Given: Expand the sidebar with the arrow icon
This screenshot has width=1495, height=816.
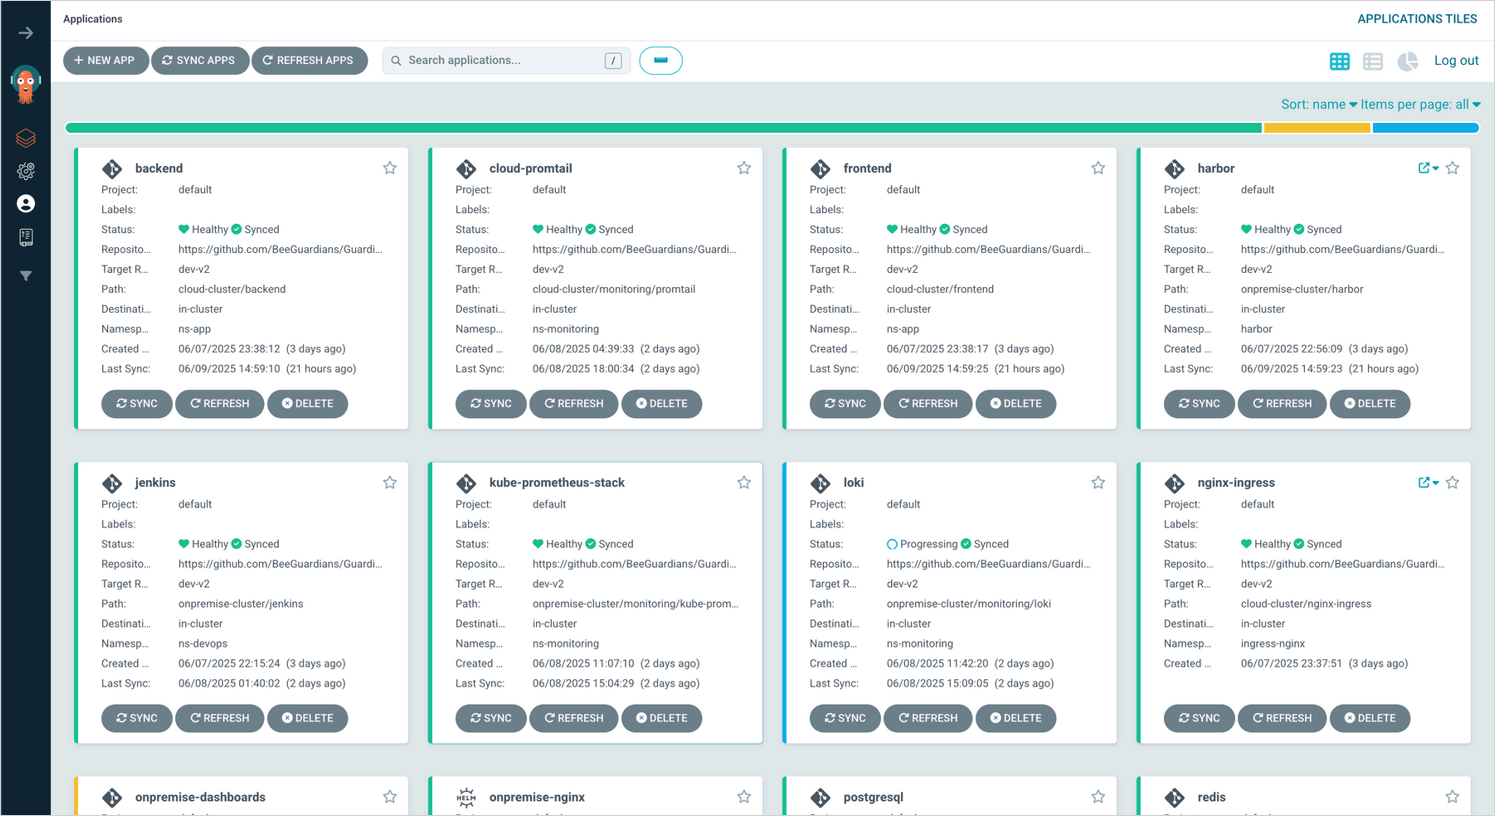Looking at the screenshot, I should (26, 33).
